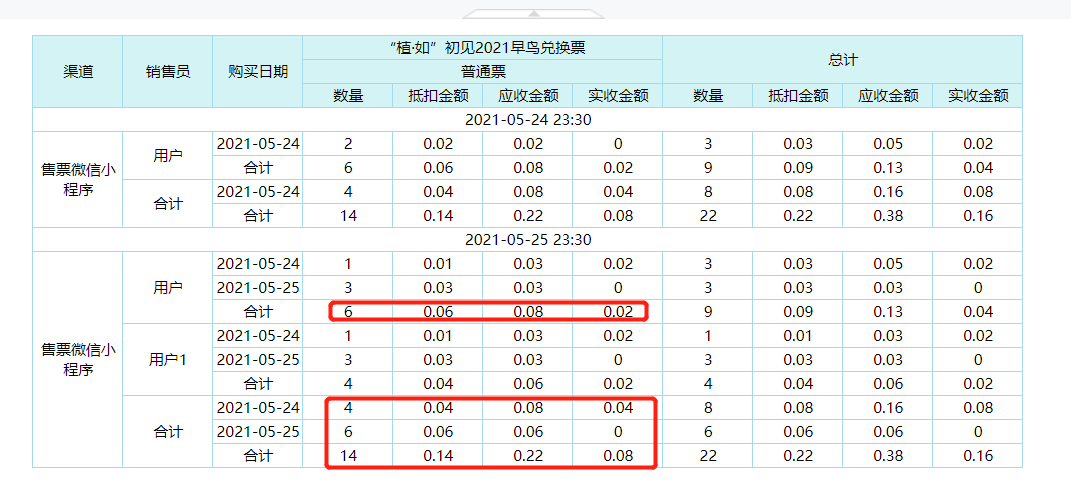The image size is (1071, 496).
Task: Click the 应收金额 header under 总计
Action: pyautogui.click(x=887, y=96)
